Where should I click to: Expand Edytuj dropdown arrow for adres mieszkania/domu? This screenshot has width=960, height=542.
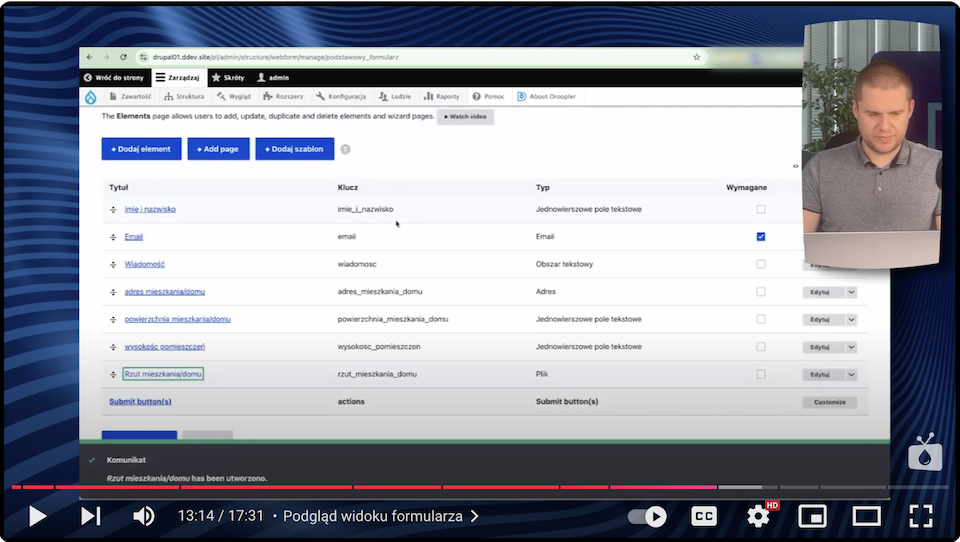pos(851,292)
